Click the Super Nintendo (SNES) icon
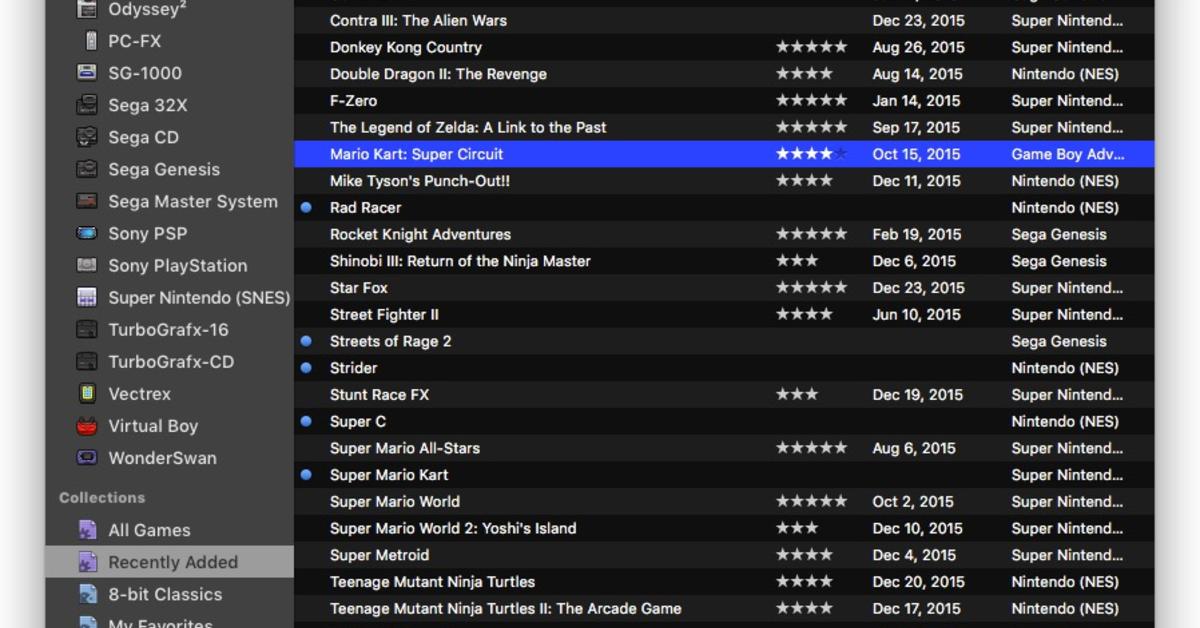The image size is (1200, 628). click(x=89, y=297)
